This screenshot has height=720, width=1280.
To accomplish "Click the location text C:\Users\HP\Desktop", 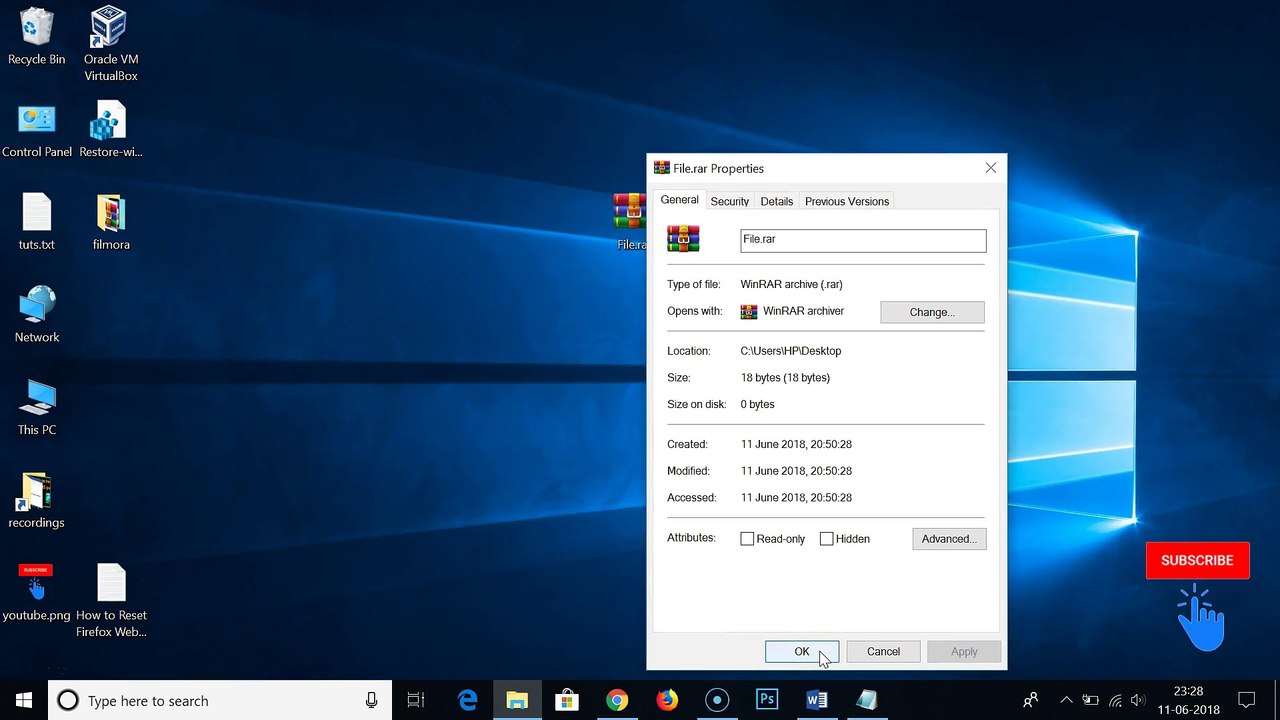I will (791, 351).
